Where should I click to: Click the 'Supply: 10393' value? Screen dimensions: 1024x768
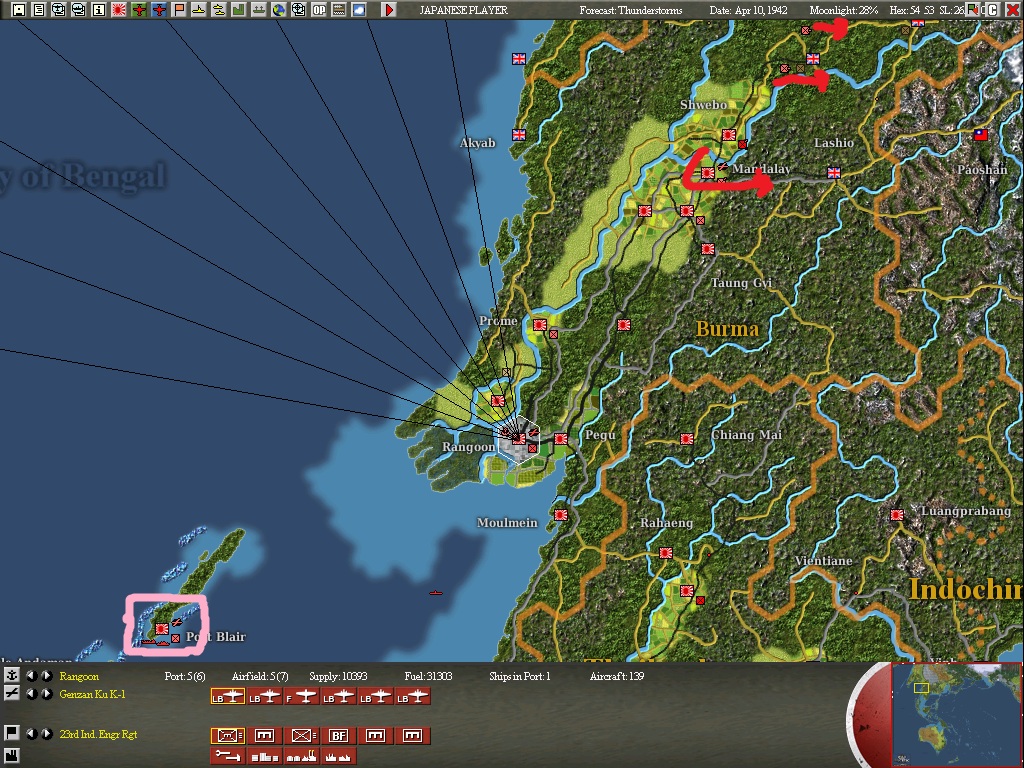tap(338, 676)
